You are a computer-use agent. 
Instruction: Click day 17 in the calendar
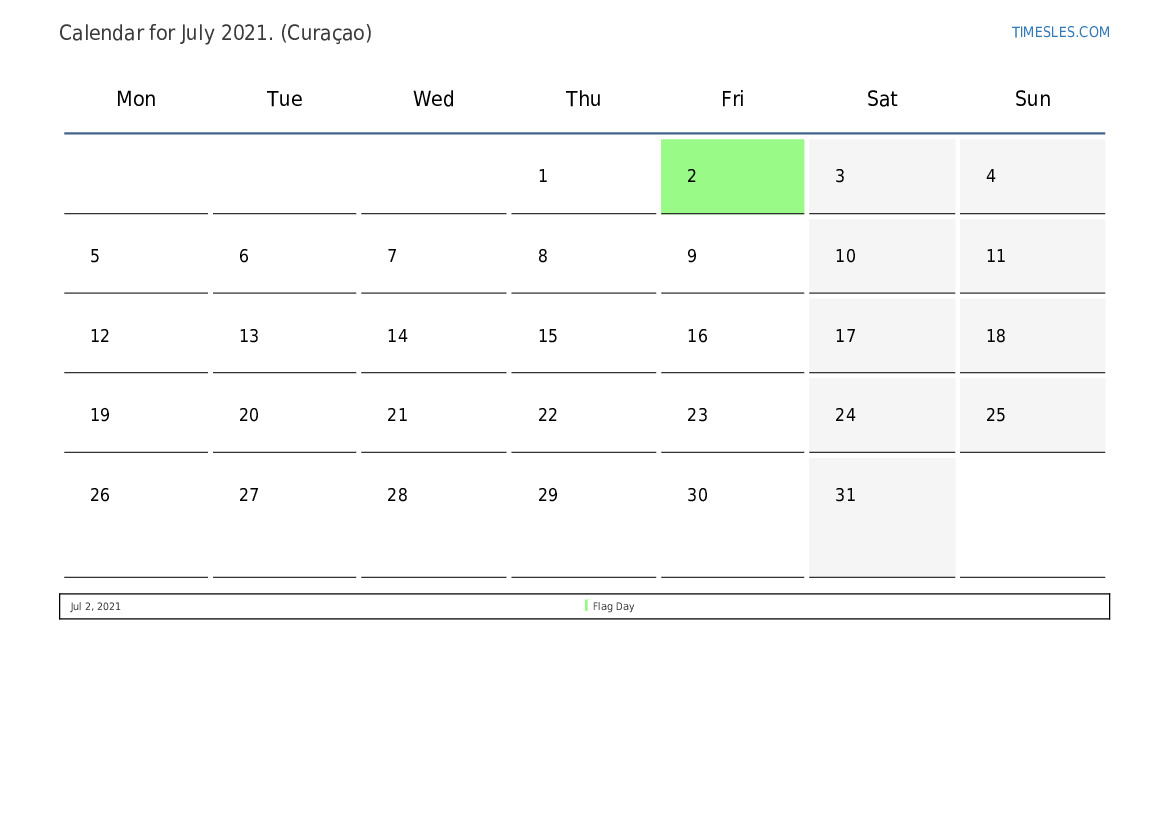pos(882,336)
